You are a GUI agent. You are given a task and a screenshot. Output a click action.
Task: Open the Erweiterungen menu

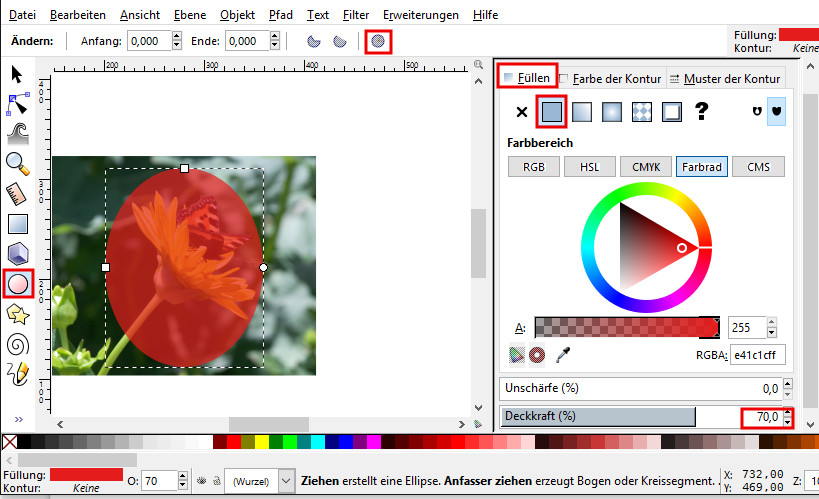click(420, 15)
